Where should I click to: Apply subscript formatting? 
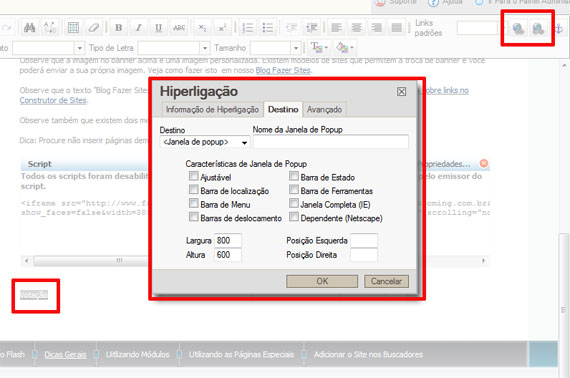tap(202, 28)
